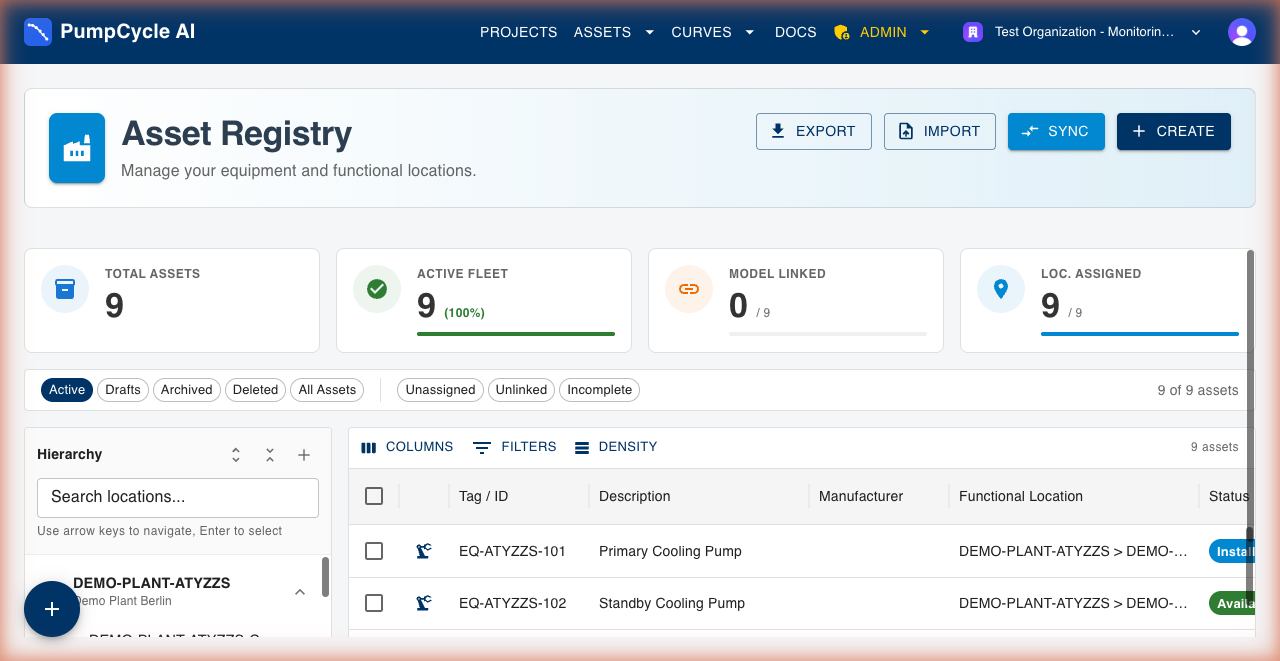Screen dimensions: 1280x661
Task: Open the ASSETS dropdown in the navbar
Action: [x=614, y=31]
